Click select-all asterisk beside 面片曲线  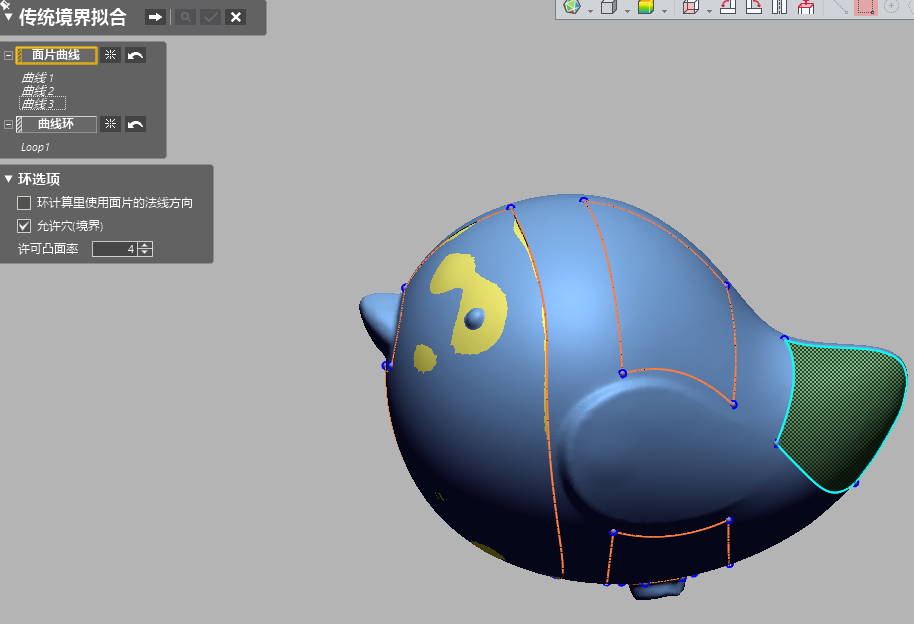[x=110, y=55]
